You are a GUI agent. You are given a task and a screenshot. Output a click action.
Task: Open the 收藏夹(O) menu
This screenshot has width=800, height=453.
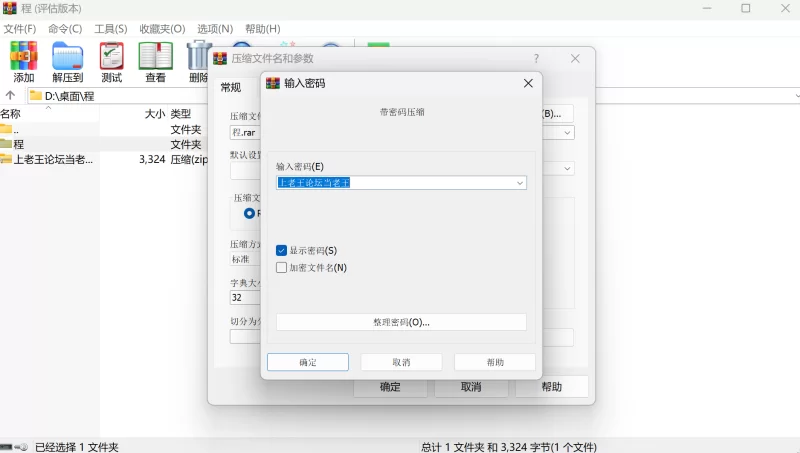162,29
